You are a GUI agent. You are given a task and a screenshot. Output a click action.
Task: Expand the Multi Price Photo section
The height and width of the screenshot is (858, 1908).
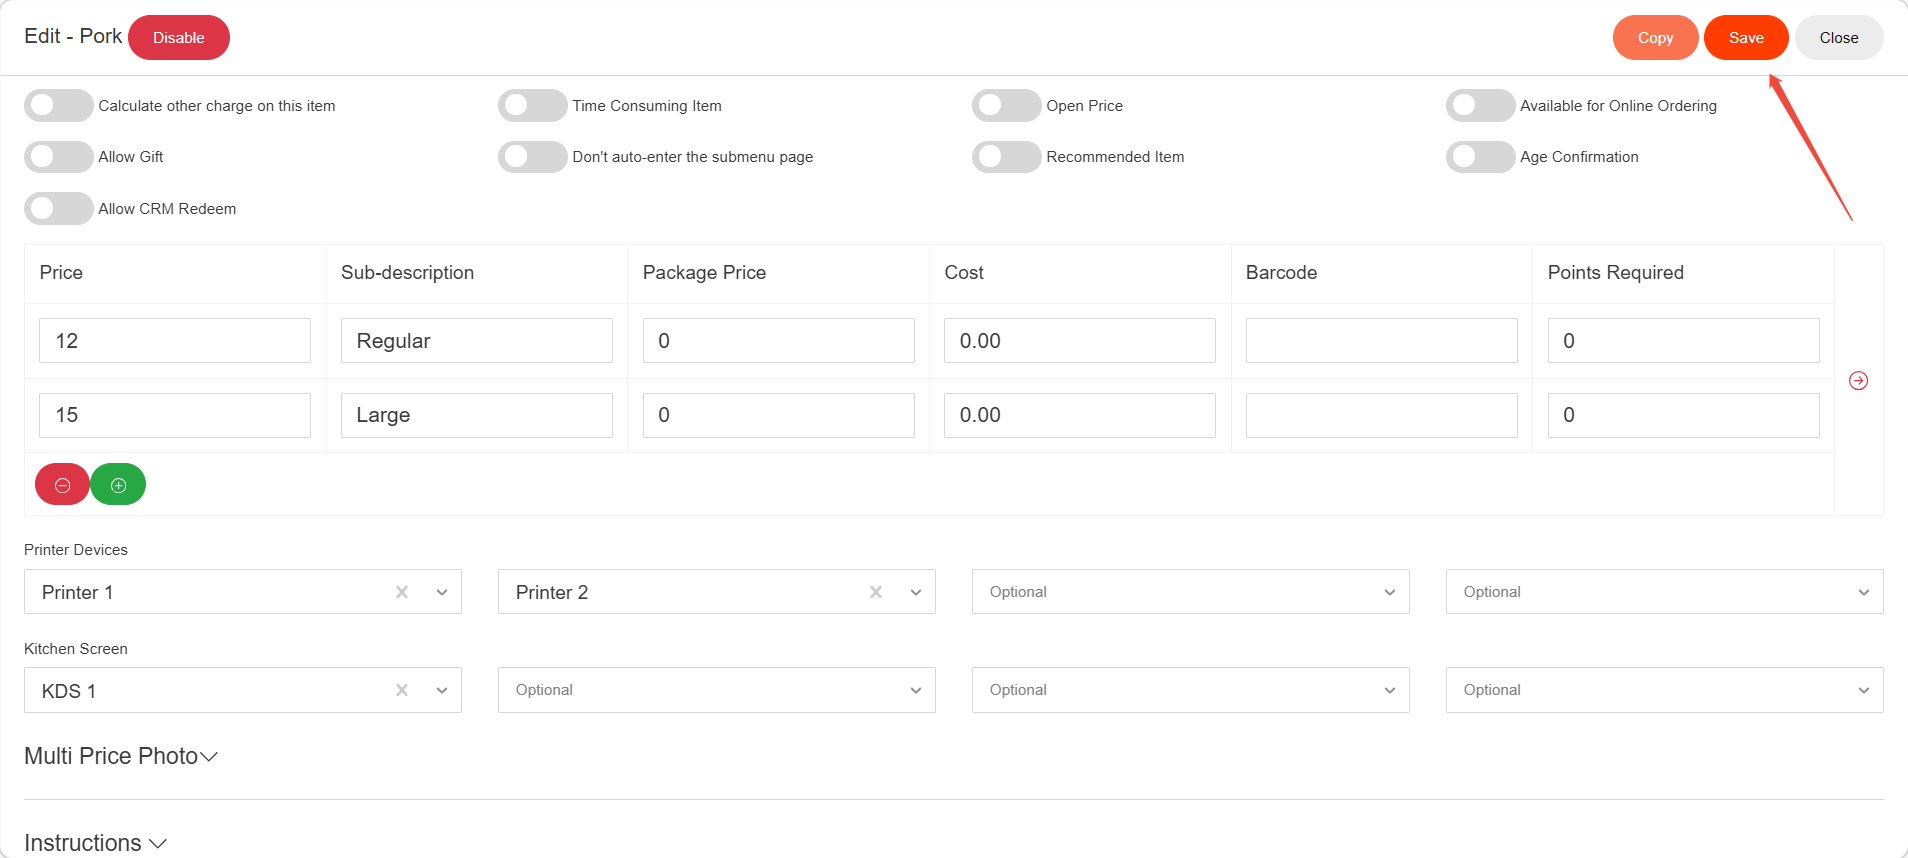click(121, 756)
